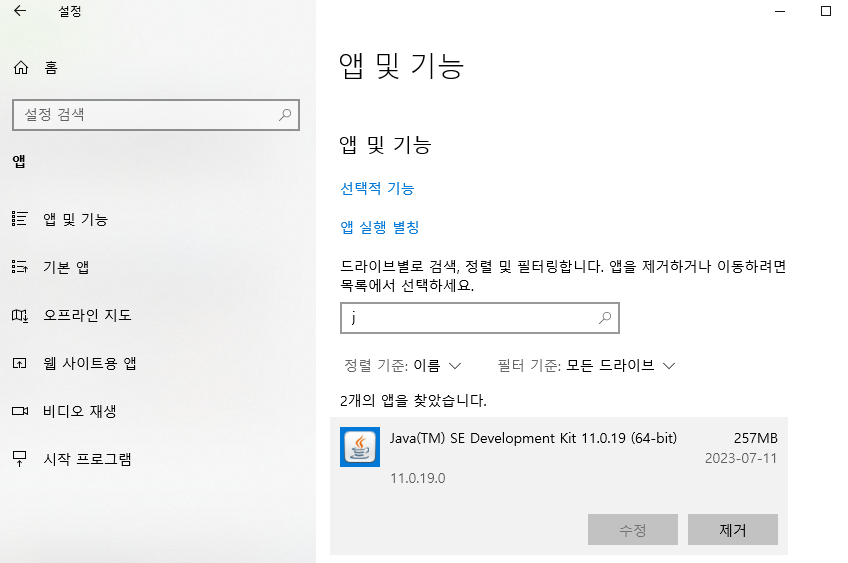Click the 시작 프로그램 icon
Screen dimensions: 848x563
19,459
